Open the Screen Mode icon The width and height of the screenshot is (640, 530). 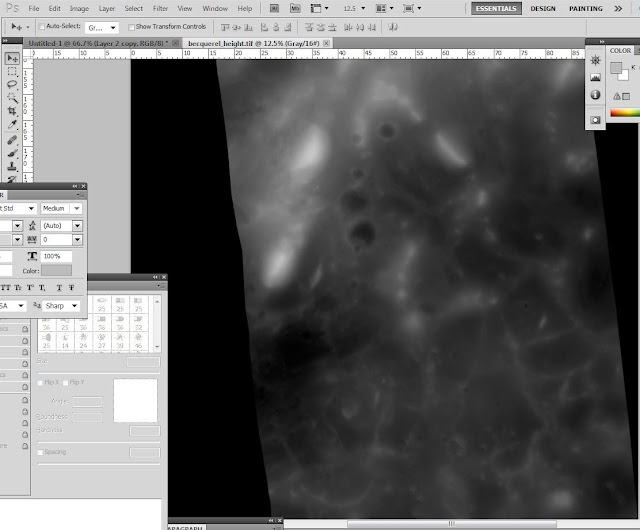pyautogui.click(x=411, y=8)
